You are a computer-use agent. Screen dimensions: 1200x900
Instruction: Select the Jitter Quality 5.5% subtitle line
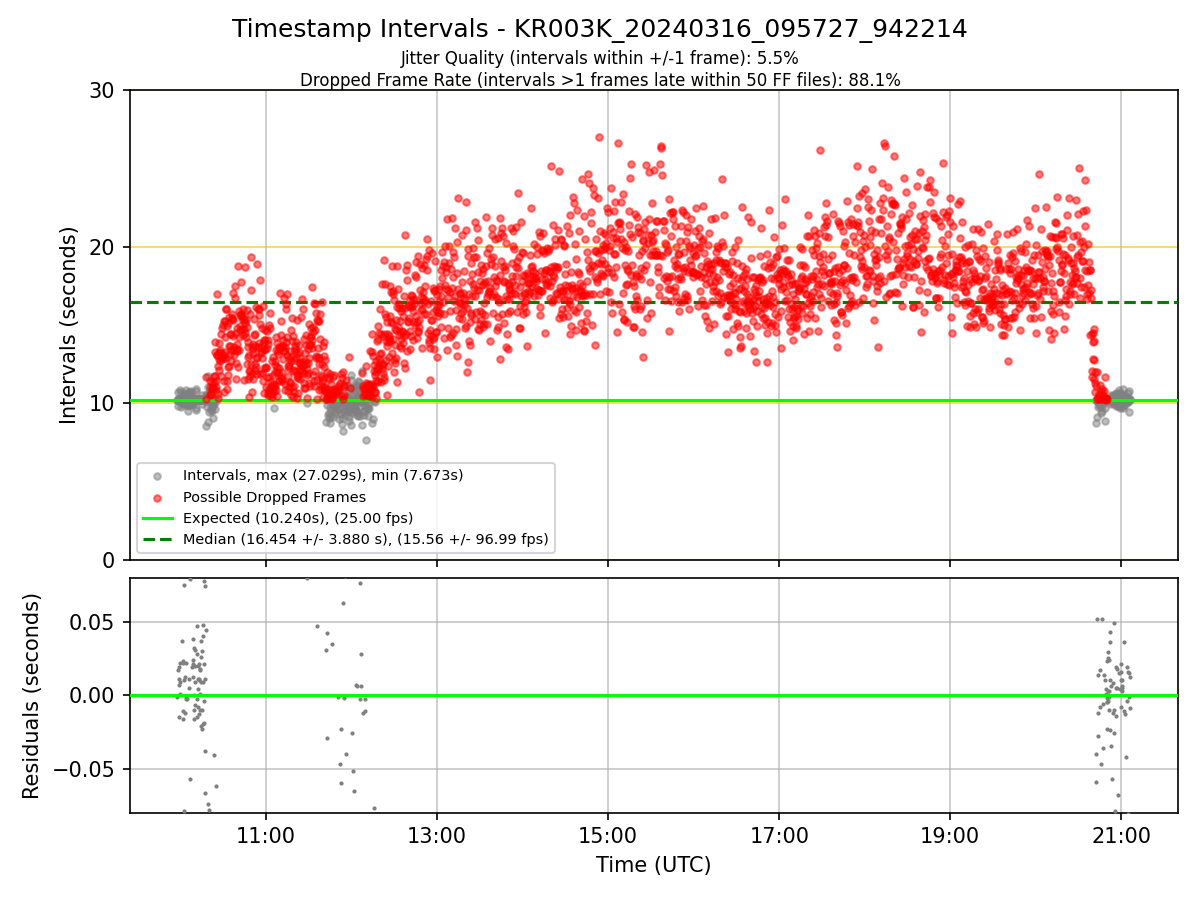600,58
